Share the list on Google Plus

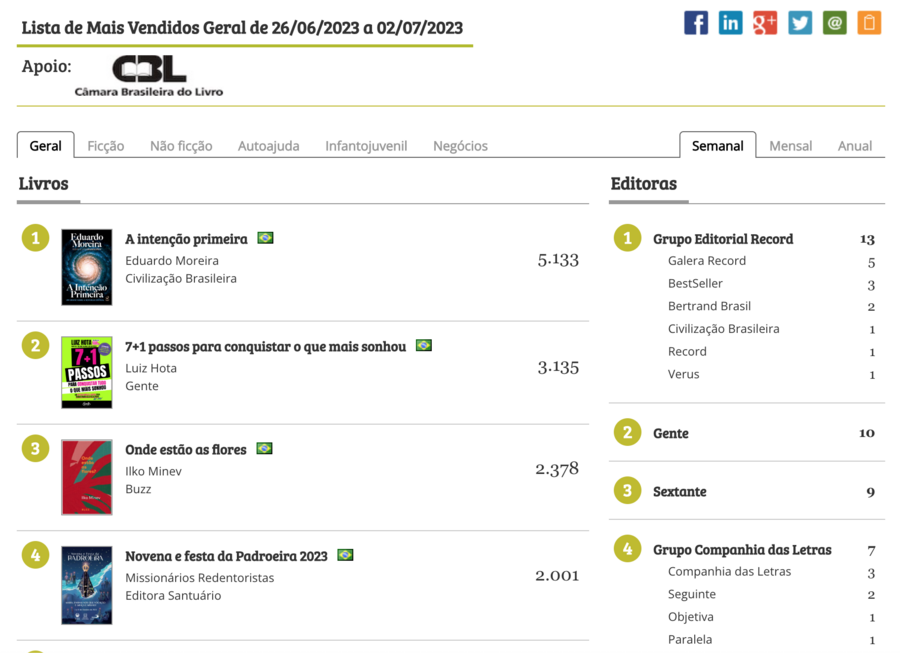(765, 23)
